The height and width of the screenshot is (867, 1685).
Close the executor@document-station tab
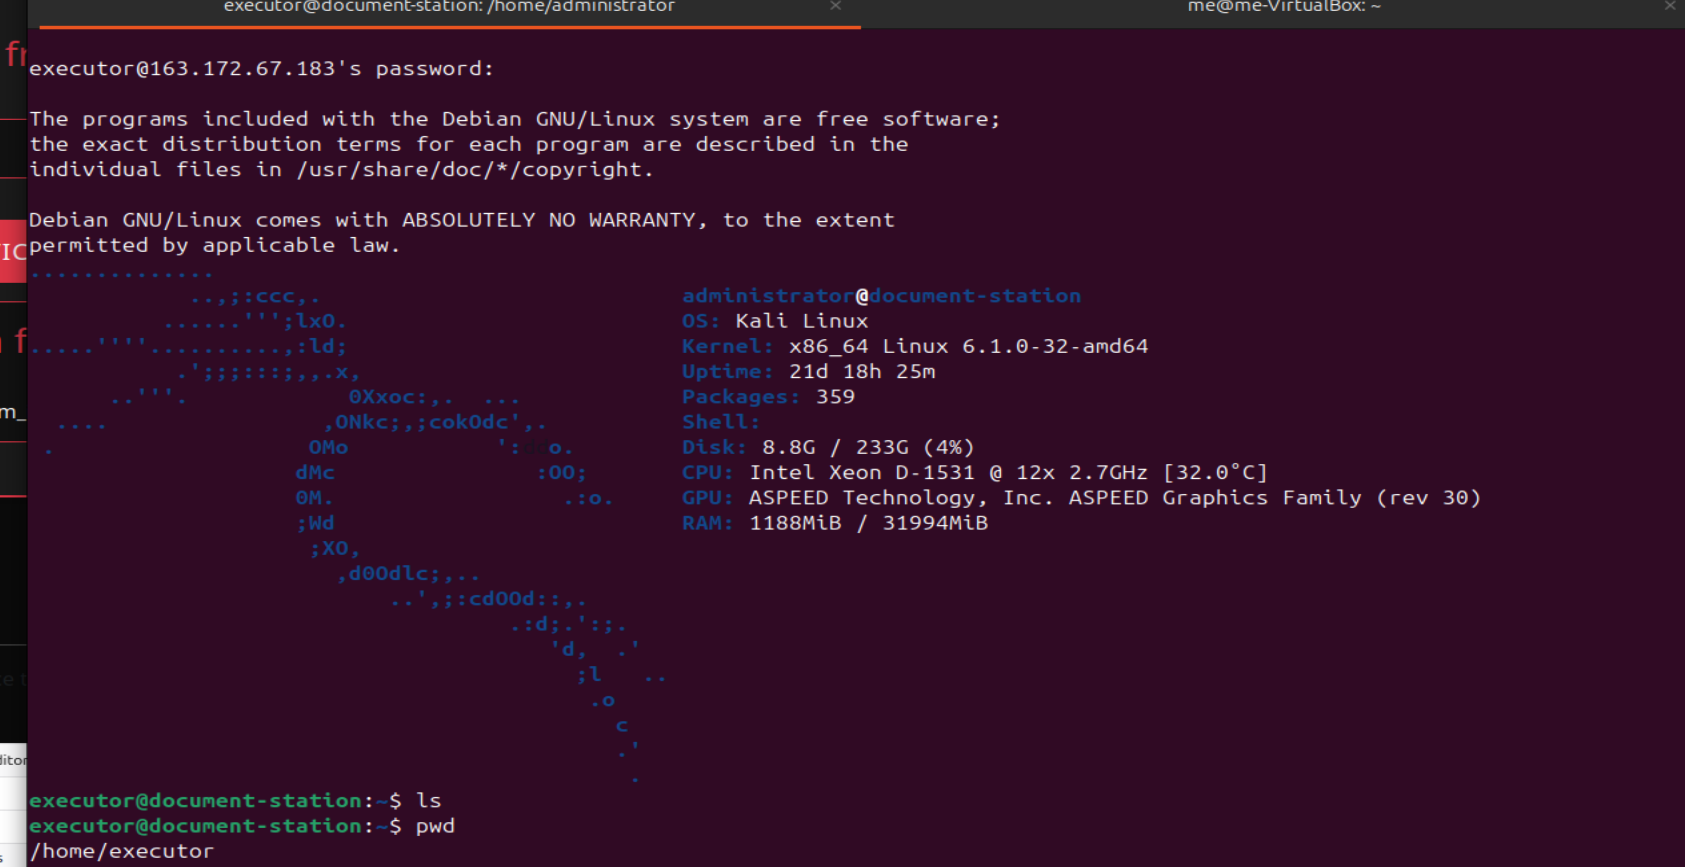(x=835, y=6)
